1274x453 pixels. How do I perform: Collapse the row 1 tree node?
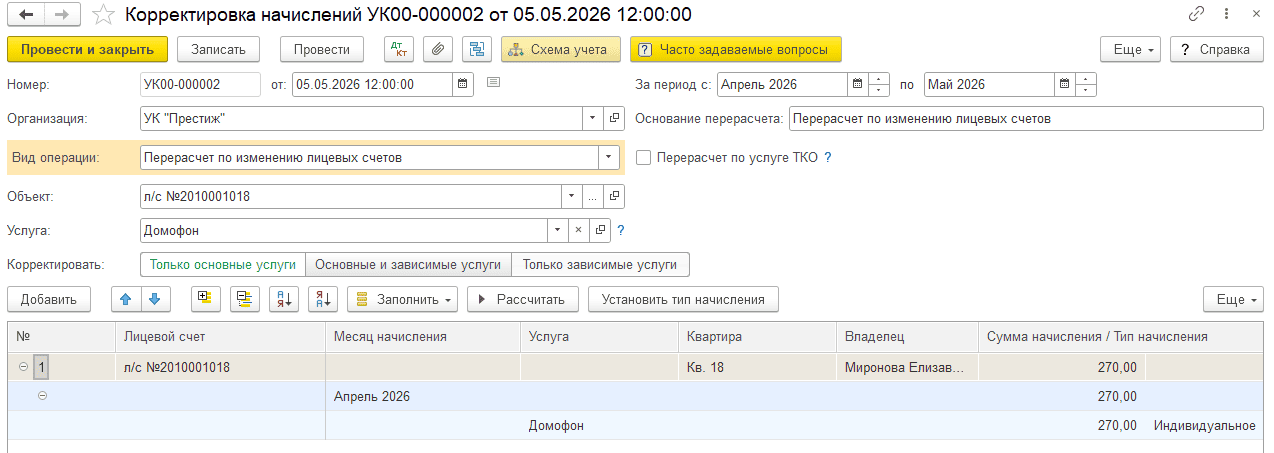23,367
